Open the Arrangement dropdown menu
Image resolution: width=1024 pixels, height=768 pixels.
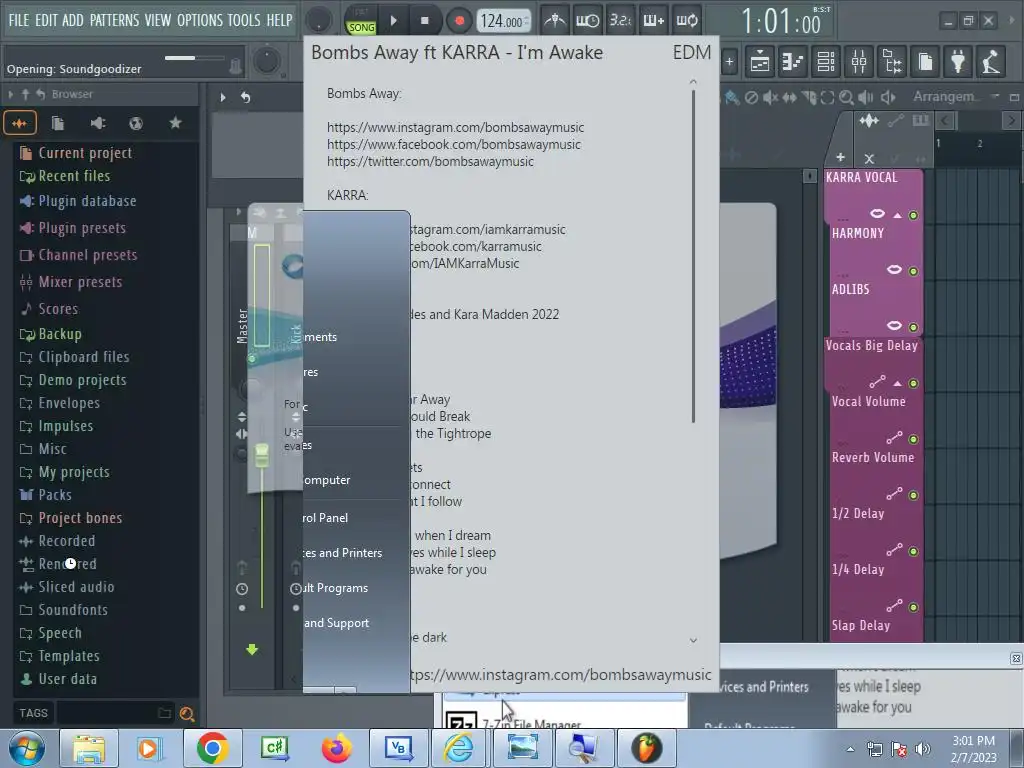pyautogui.click(x=995, y=97)
